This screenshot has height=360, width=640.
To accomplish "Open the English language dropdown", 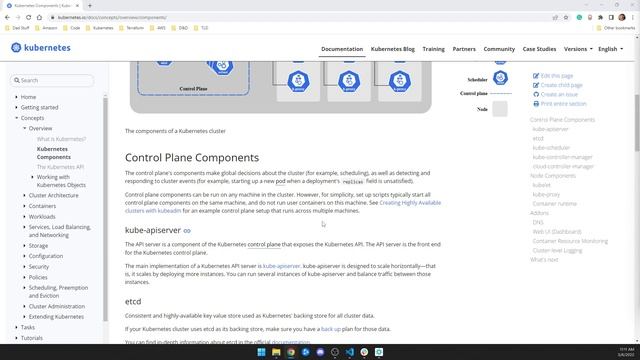I will (611, 49).
